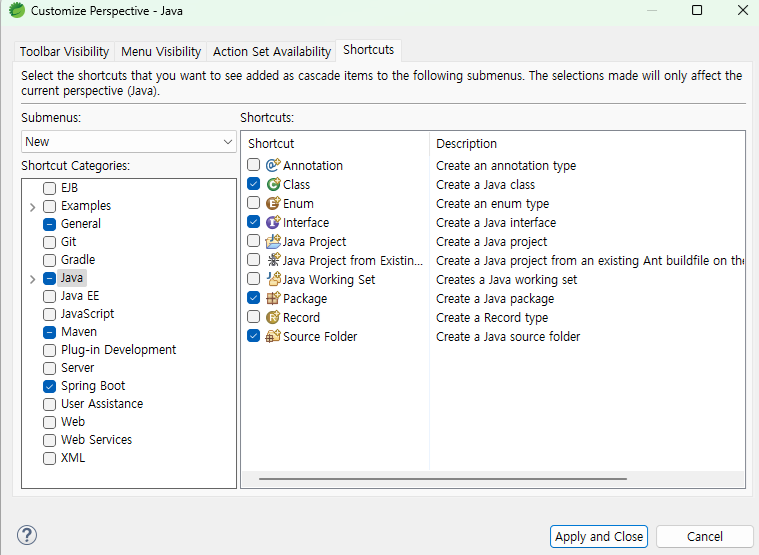759x555 pixels.
Task: Check the User Assistance category
Action: pyautogui.click(x=49, y=404)
